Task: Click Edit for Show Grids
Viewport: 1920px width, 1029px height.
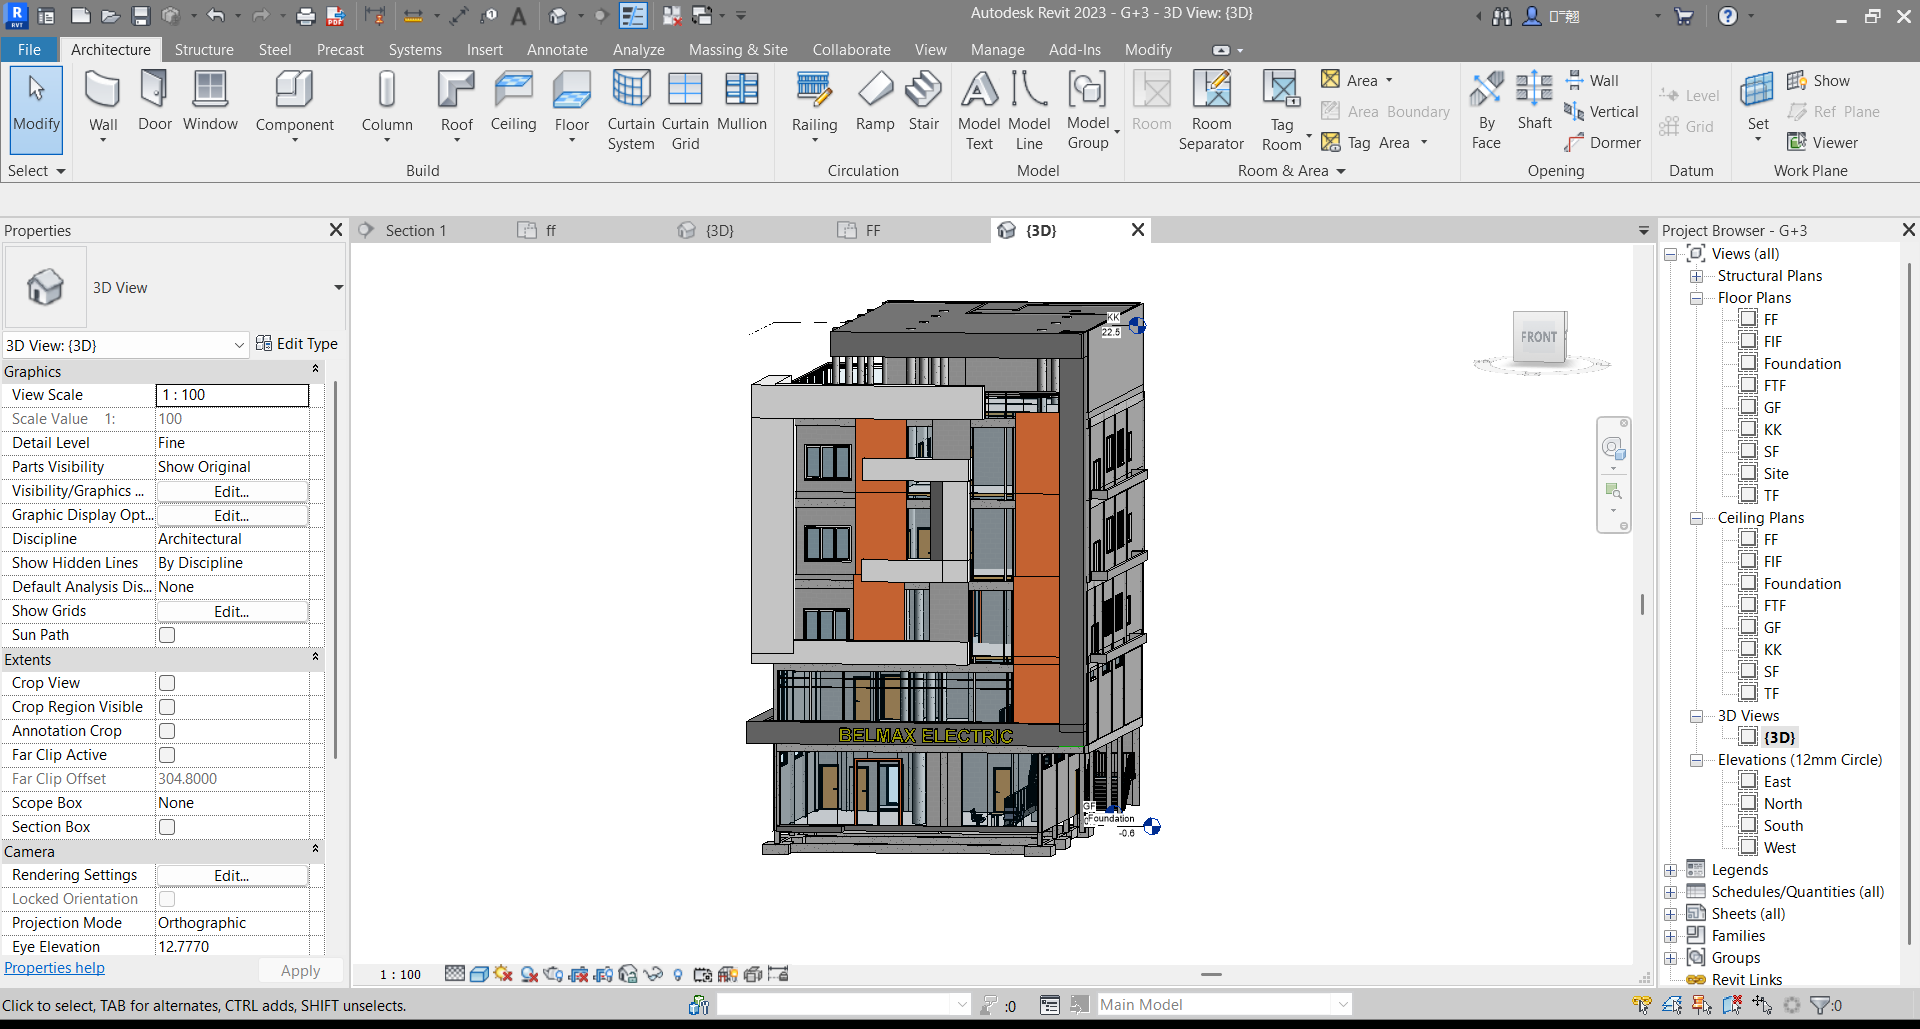Action: click(x=232, y=611)
